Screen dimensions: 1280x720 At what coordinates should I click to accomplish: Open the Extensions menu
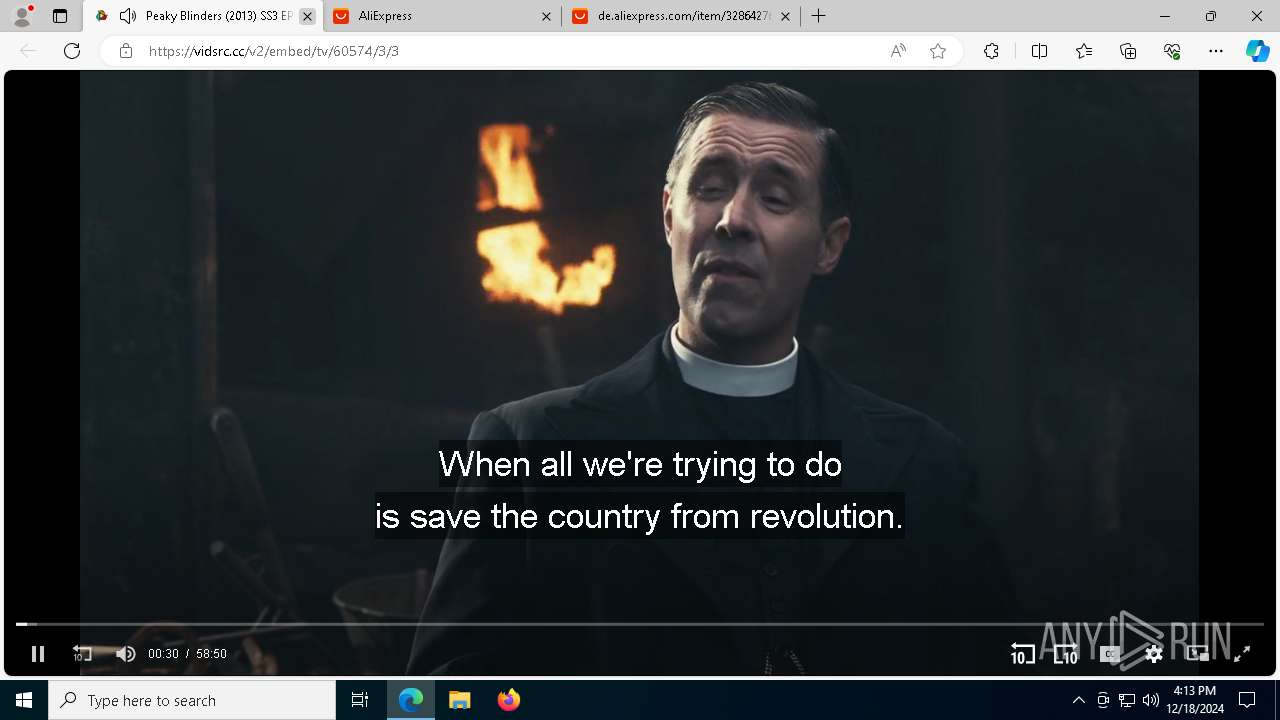pos(991,51)
